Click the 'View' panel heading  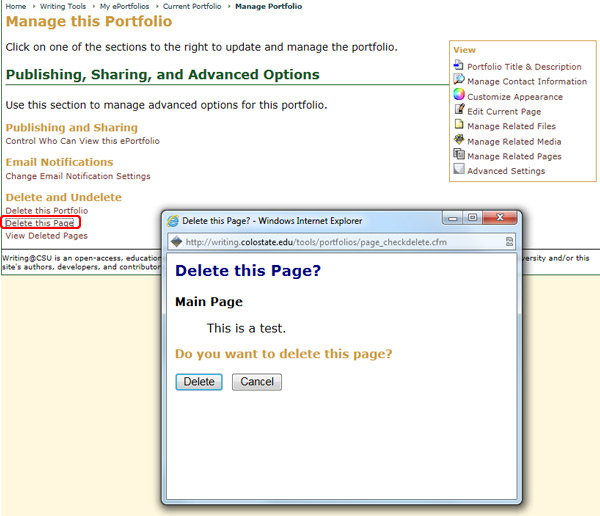(464, 50)
